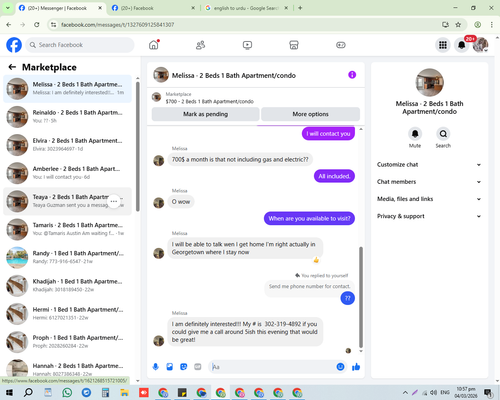
Task: Attach a photo file icon
Action: [170, 367]
